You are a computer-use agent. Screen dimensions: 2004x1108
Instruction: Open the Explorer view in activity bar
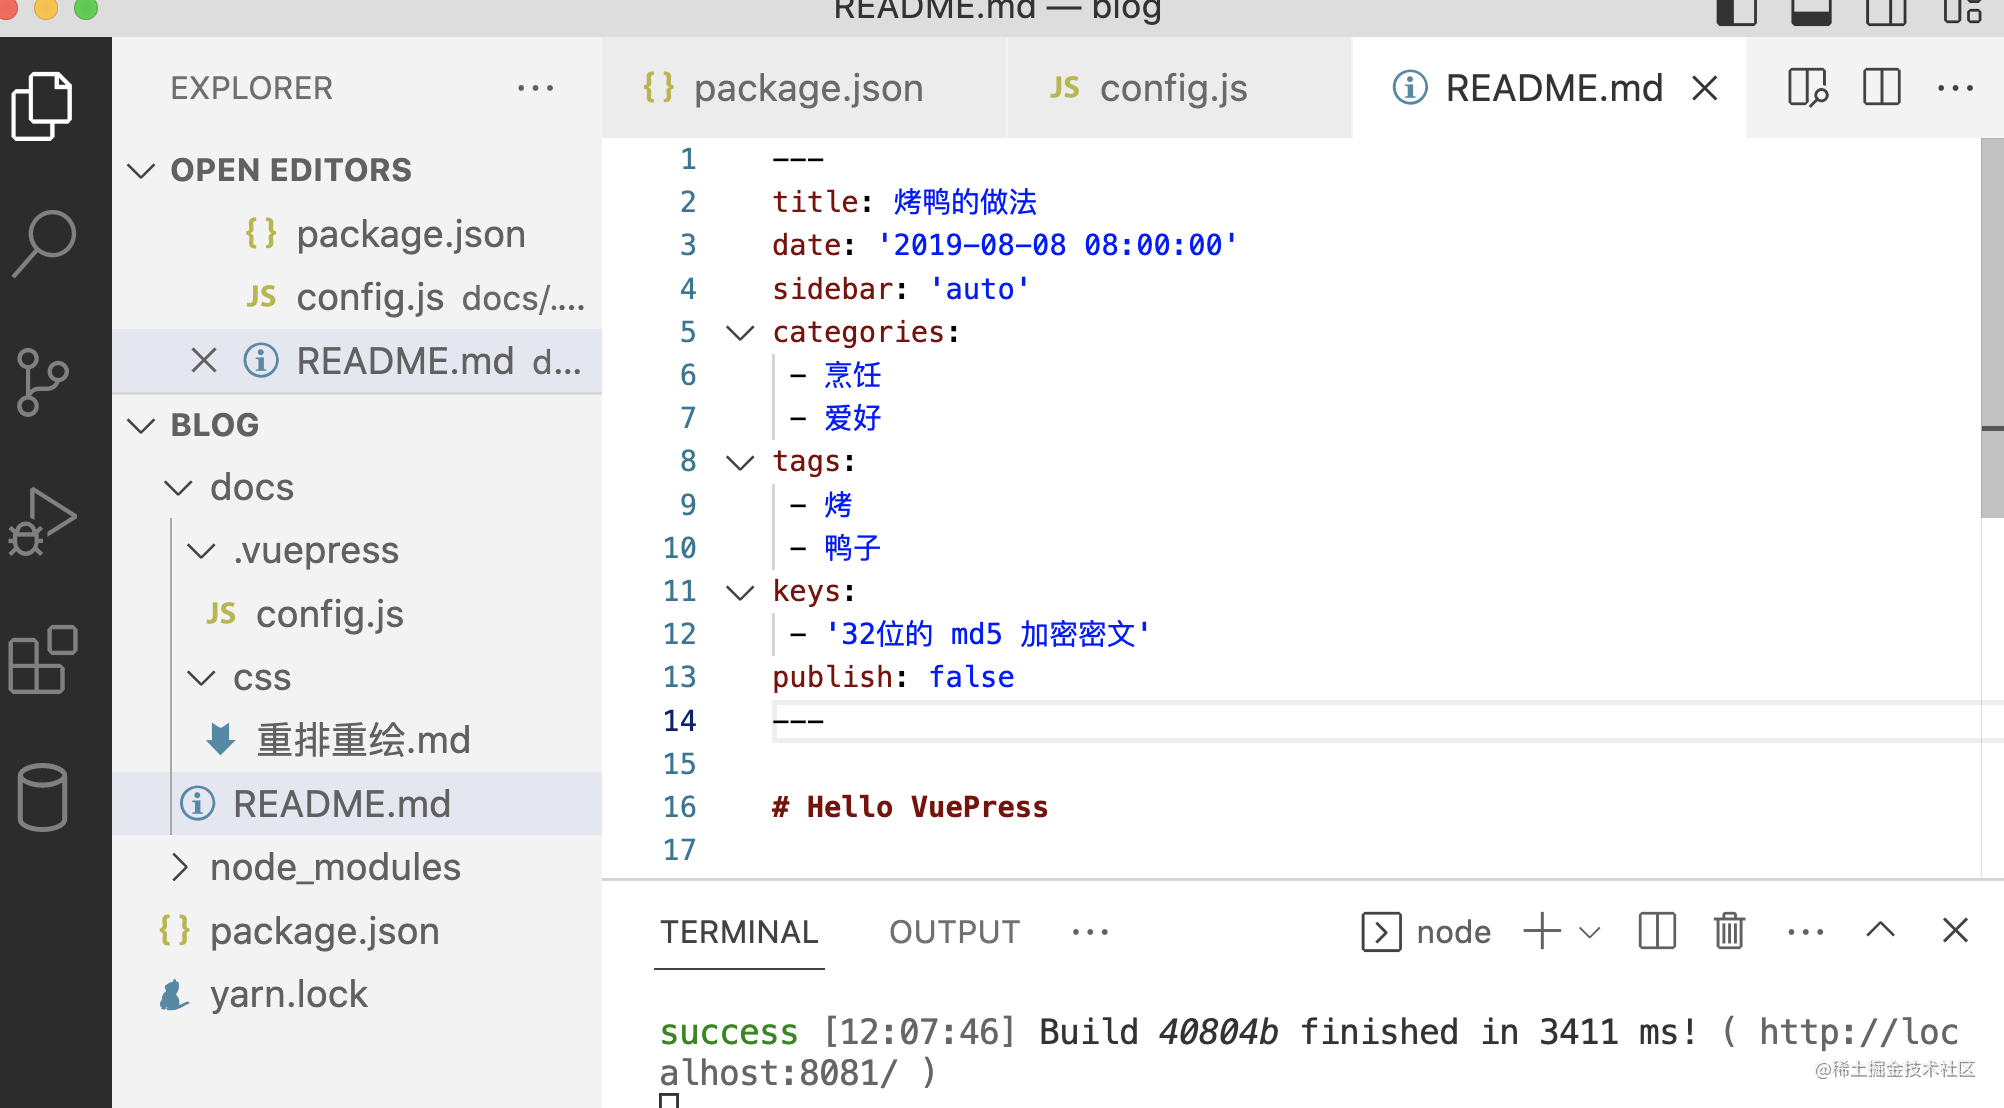tap(42, 106)
